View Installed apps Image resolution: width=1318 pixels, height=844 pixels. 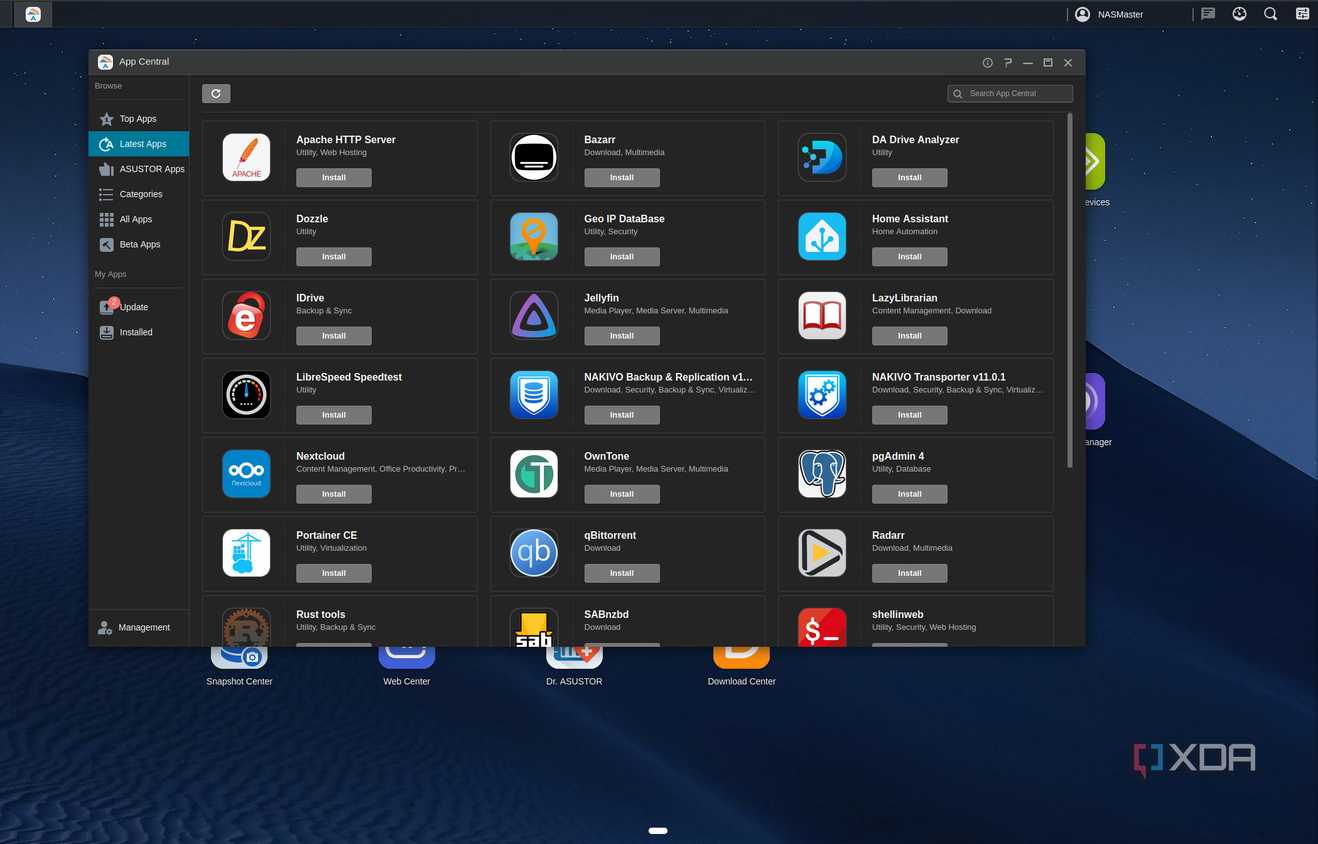pyautogui.click(x=138, y=332)
